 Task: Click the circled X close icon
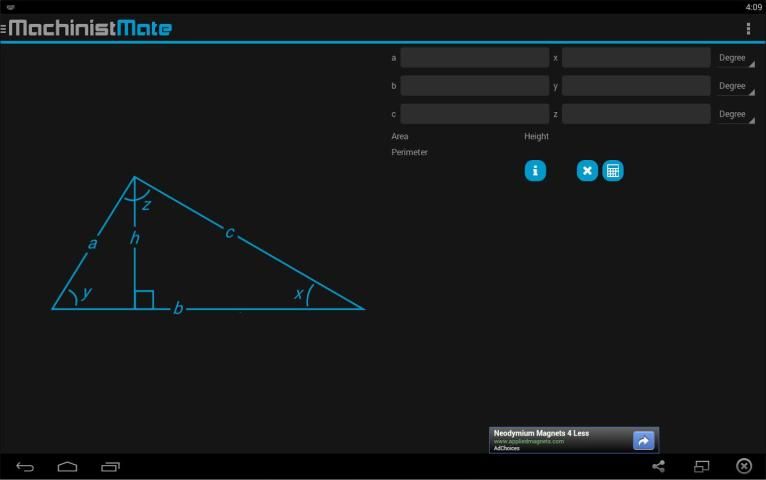[x=744, y=466]
